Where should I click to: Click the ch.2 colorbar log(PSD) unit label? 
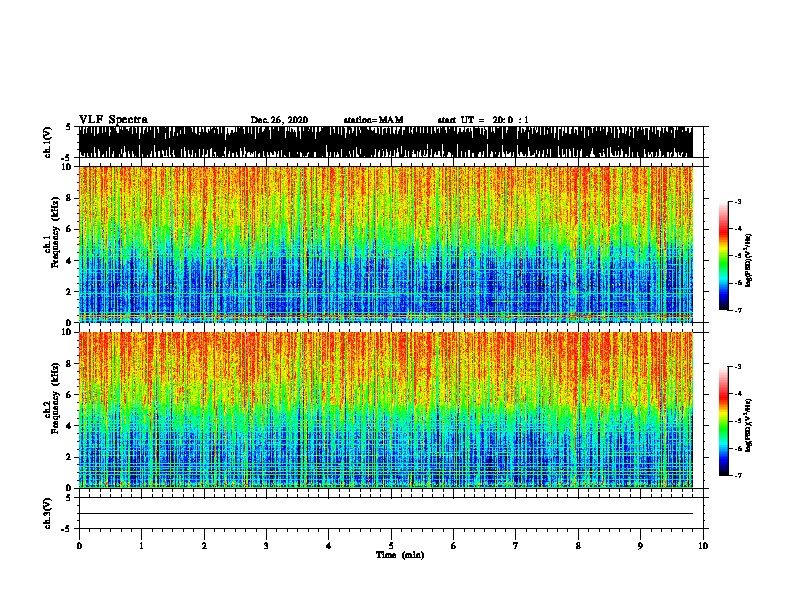[x=749, y=425]
